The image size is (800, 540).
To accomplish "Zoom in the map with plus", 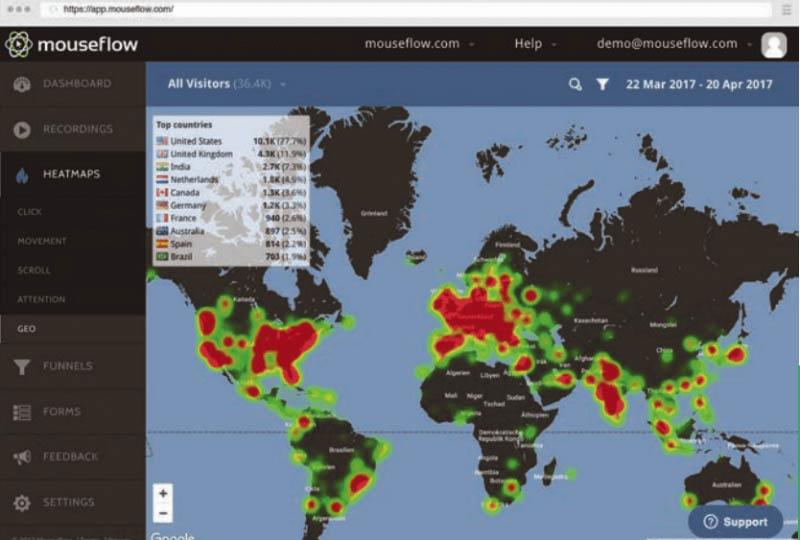I will [x=164, y=493].
